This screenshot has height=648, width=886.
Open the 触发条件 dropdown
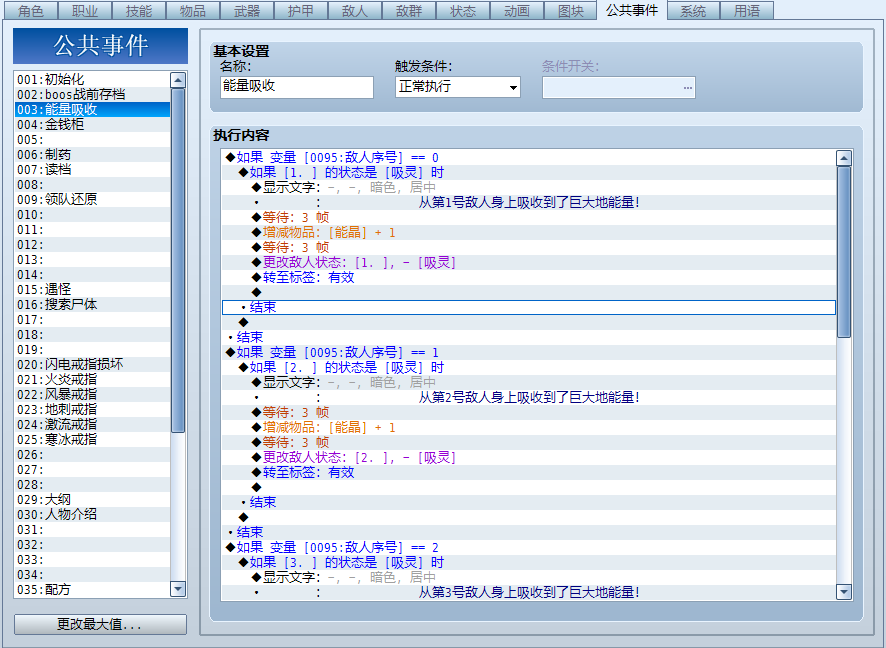[458, 87]
